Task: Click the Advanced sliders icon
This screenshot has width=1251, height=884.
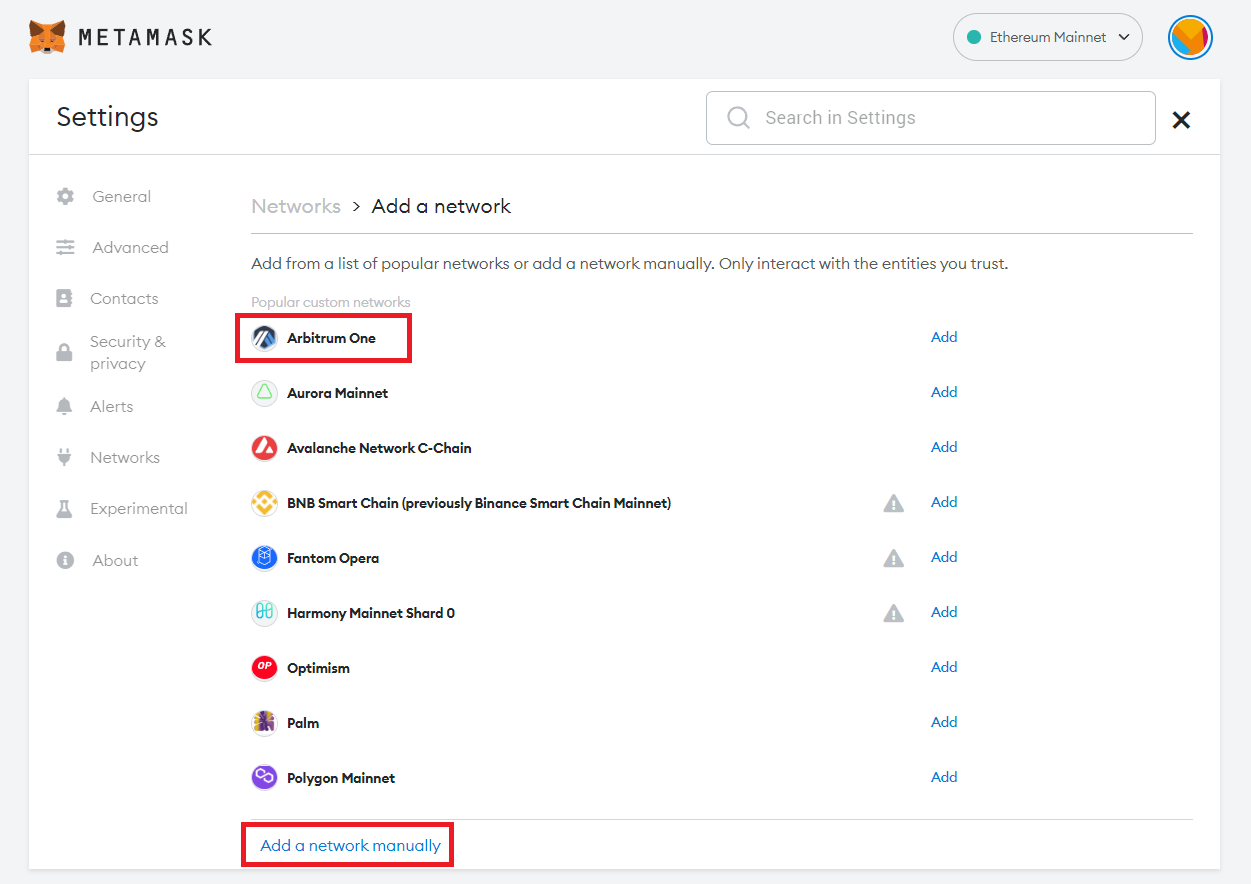Action: click(66, 247)
